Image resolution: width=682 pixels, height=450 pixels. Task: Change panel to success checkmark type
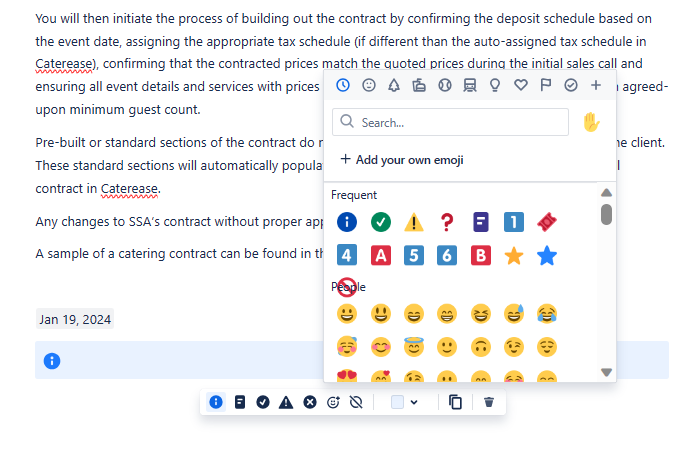pyautogui.click(x=263, y=402)
